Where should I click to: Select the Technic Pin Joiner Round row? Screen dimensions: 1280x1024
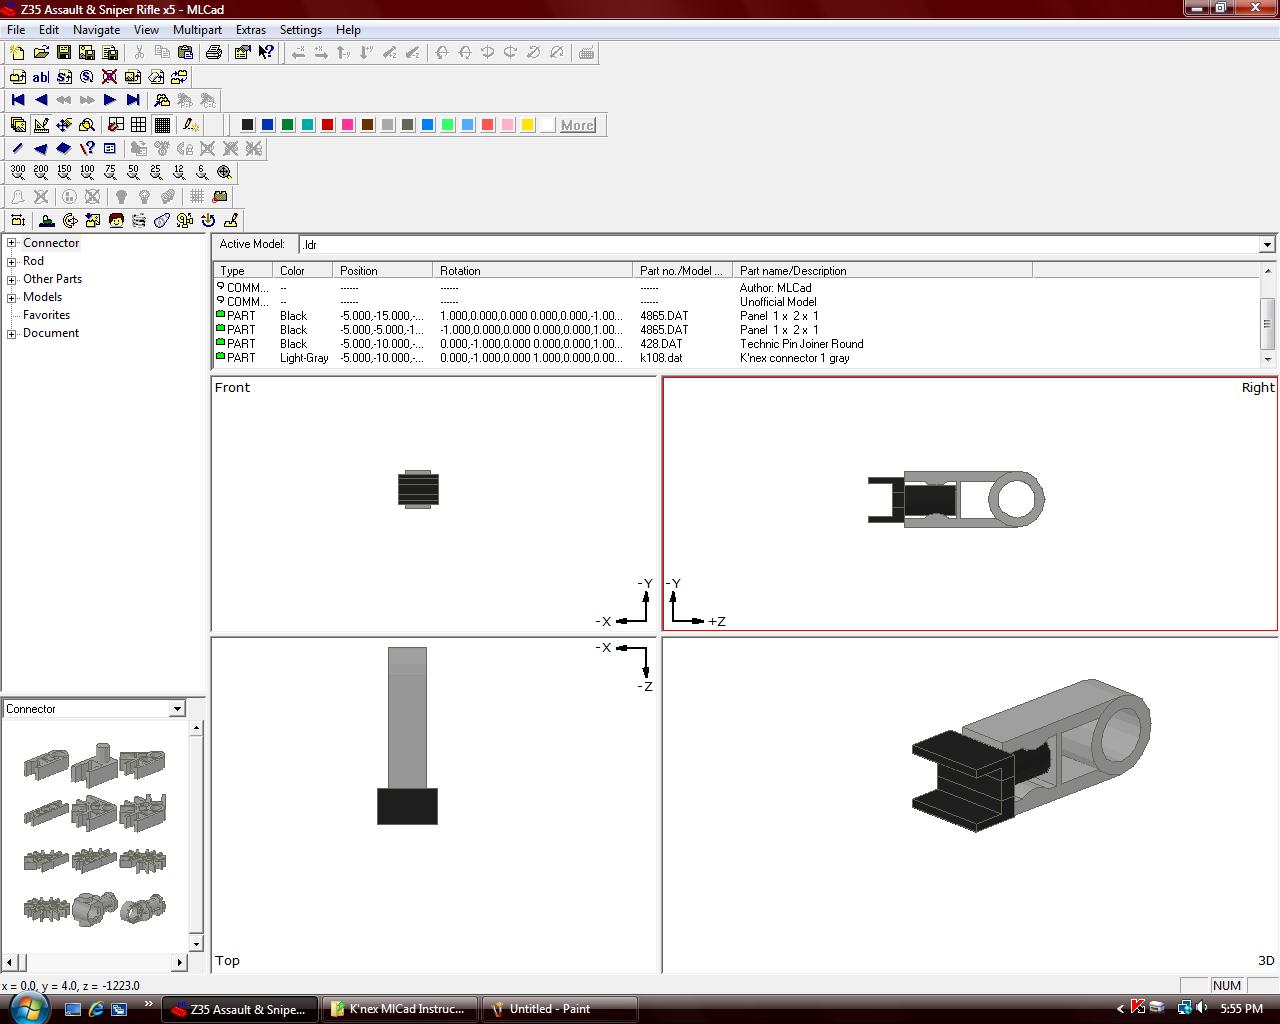tap(738, 344)
